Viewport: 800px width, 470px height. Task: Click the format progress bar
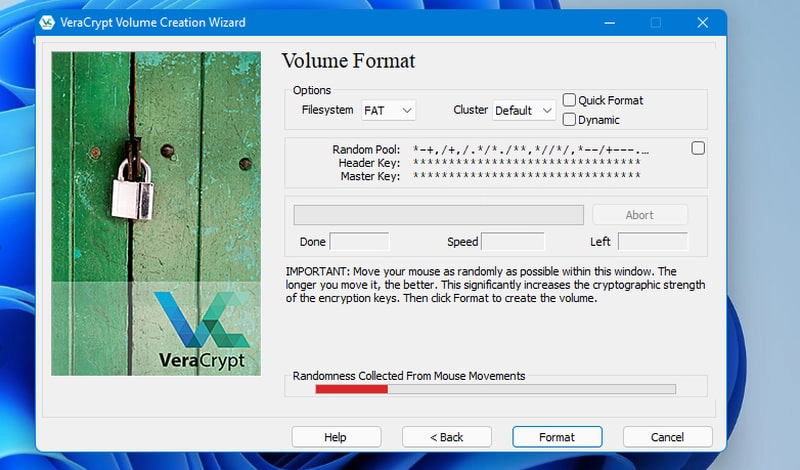(438, 215)
